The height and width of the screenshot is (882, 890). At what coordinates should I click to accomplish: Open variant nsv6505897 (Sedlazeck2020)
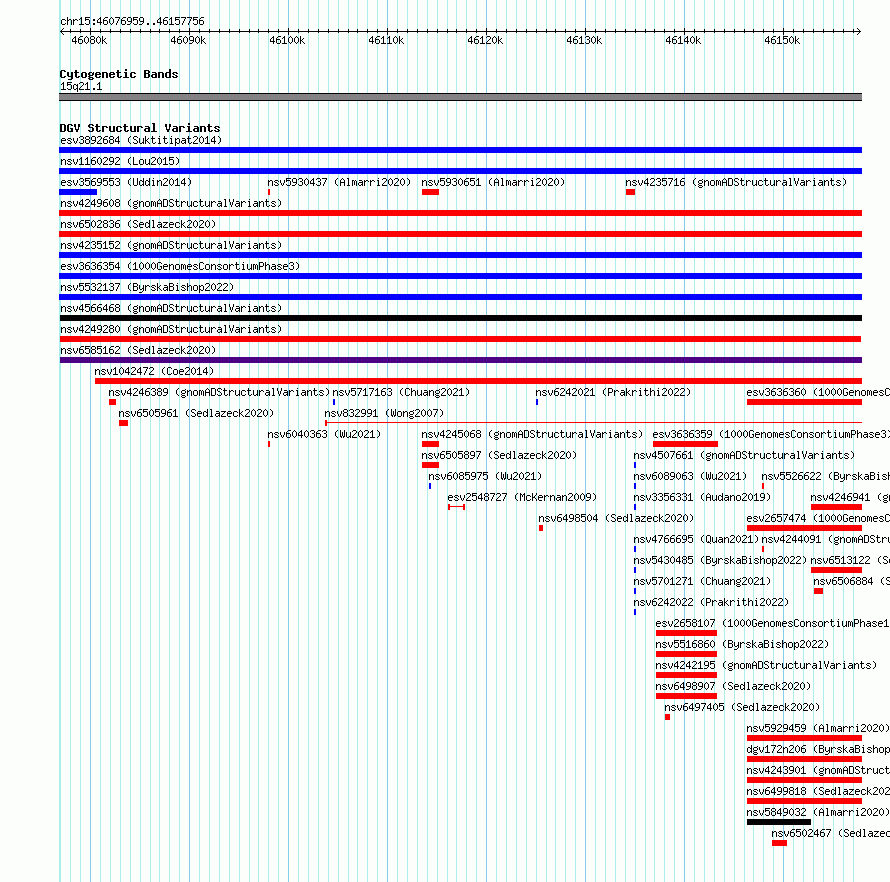click(499, 455)
